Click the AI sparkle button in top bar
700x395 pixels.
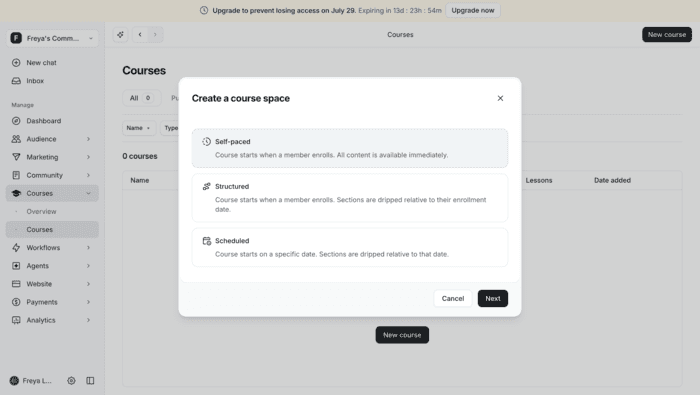pyautogui.click(x=120, y=34)
